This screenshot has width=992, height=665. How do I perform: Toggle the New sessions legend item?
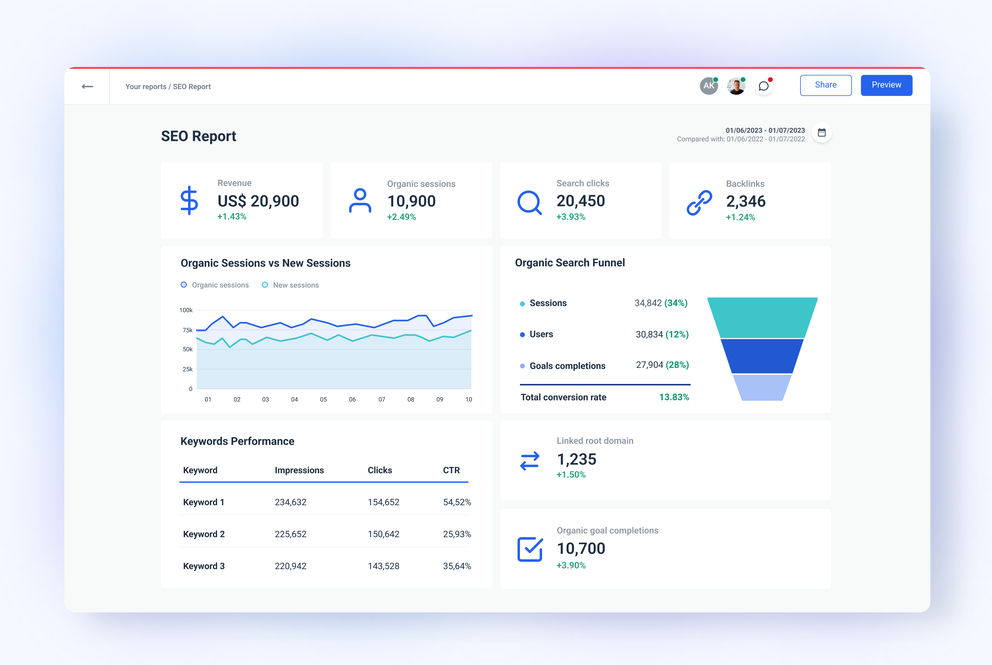click(x=290, y=285)
